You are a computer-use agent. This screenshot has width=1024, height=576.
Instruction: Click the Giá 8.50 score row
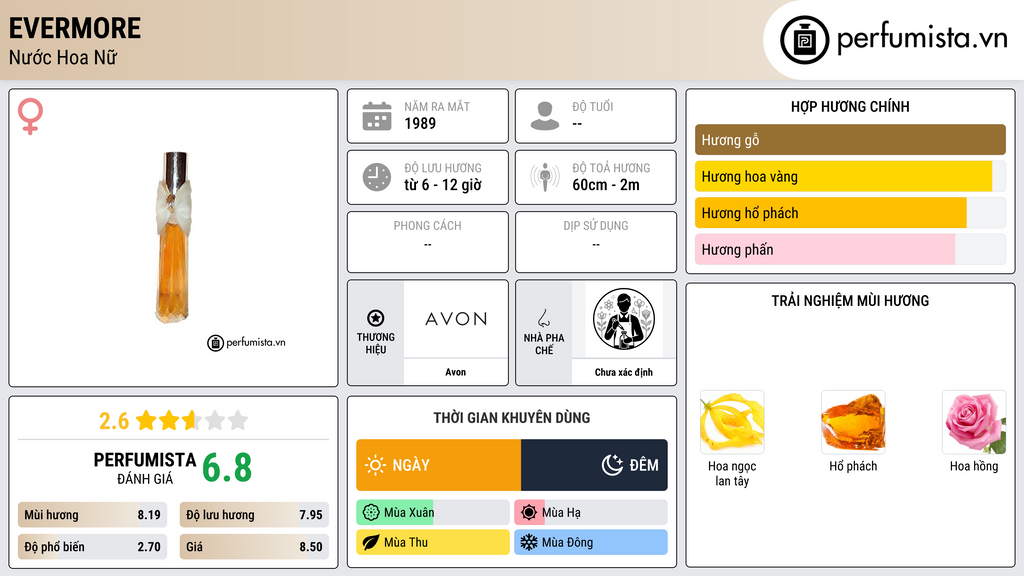pyautogui.click(x=254, y=547)
